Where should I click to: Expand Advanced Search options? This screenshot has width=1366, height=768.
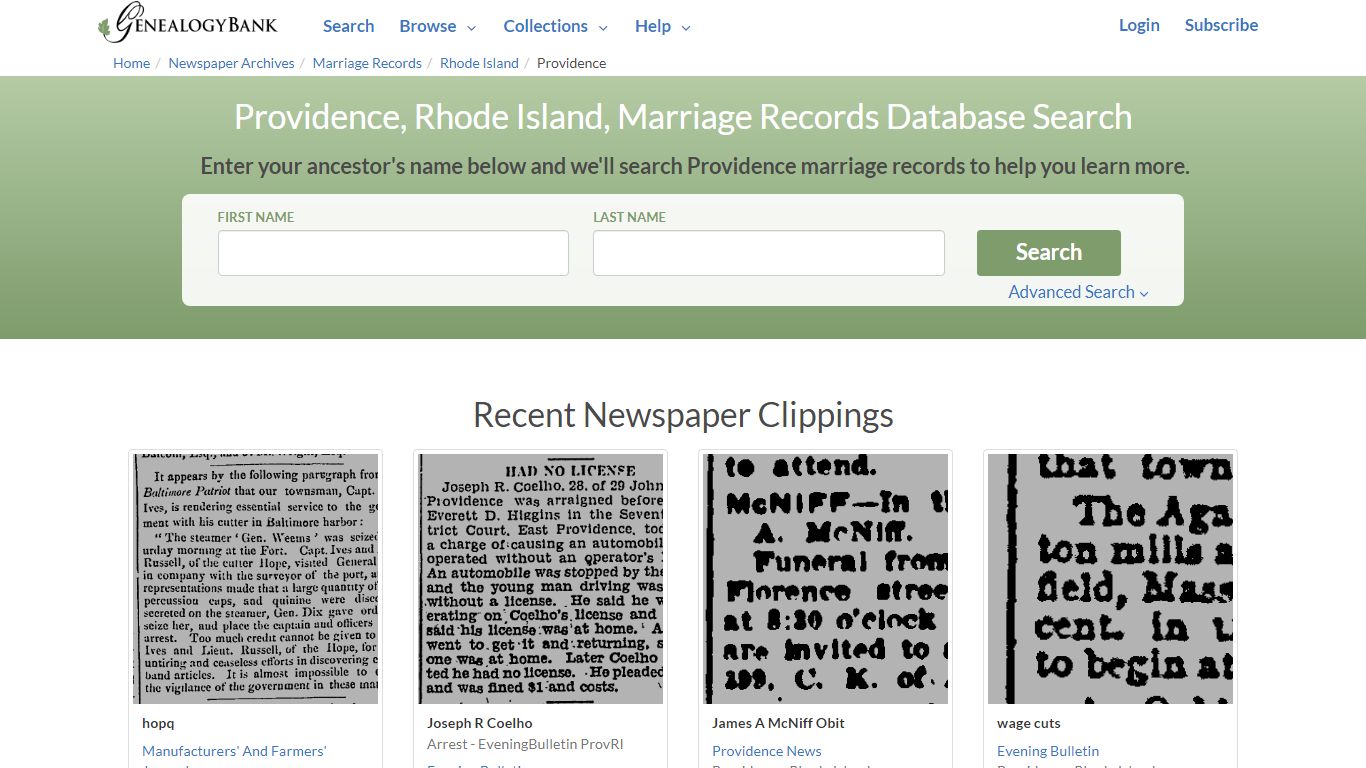tap(1078, 292)
